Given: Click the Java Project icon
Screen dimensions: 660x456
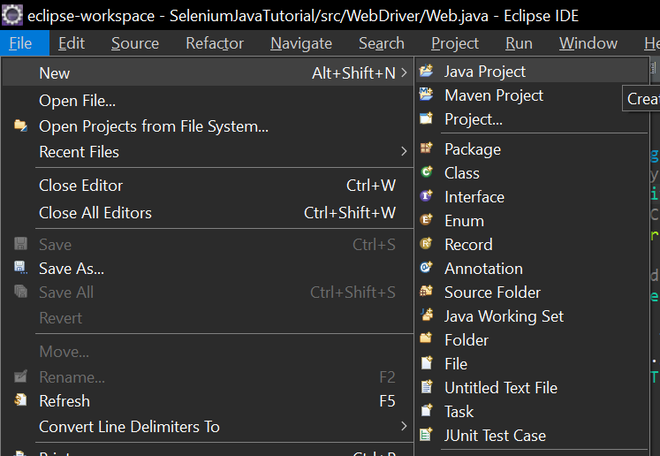Looking at the screenshot, I should pos(426,71).
